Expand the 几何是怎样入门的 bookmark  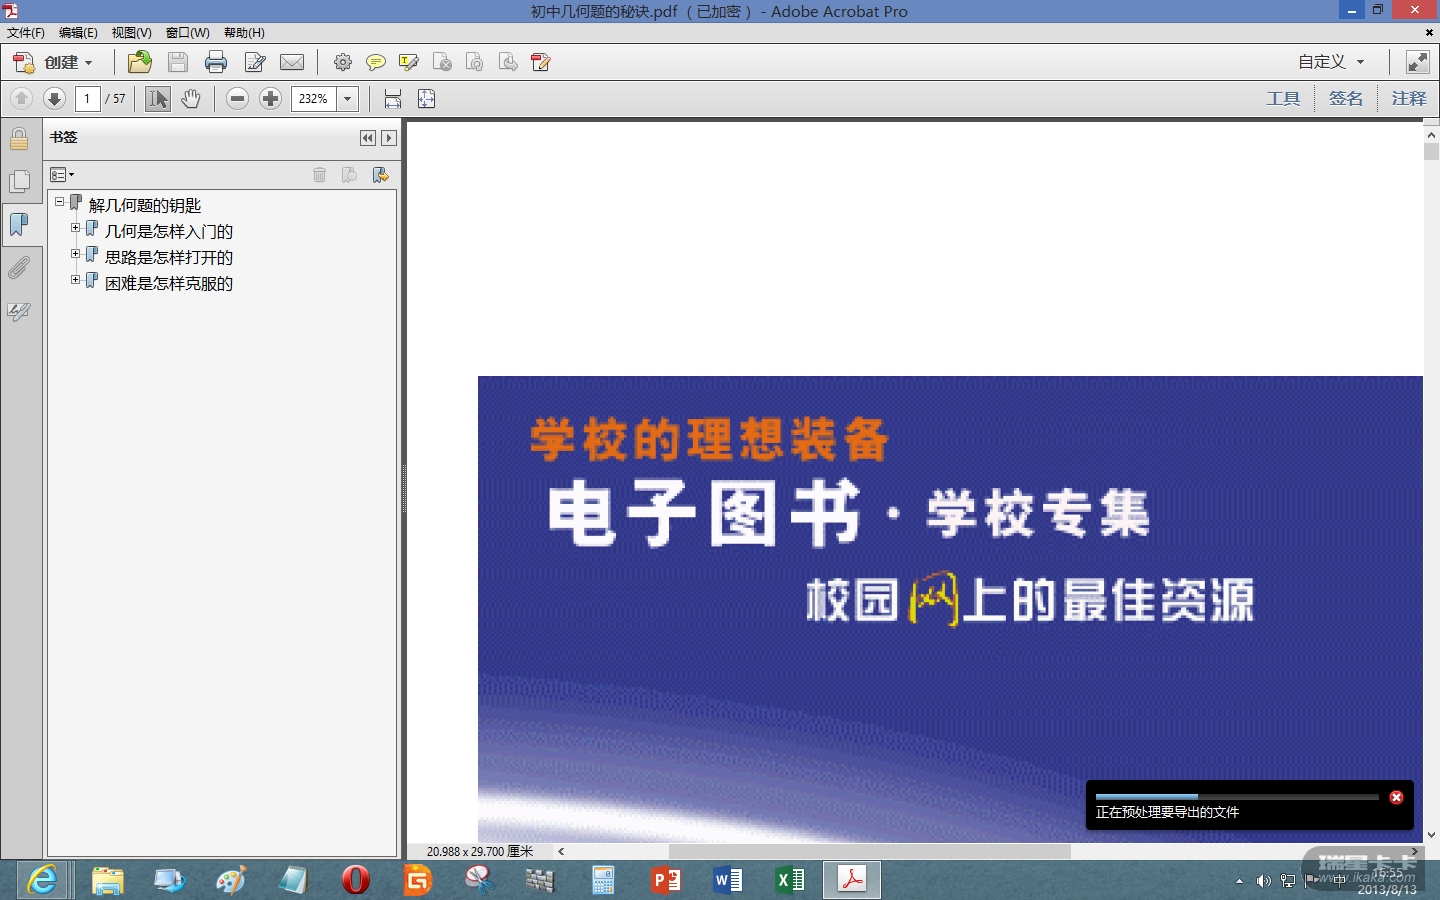75,228
